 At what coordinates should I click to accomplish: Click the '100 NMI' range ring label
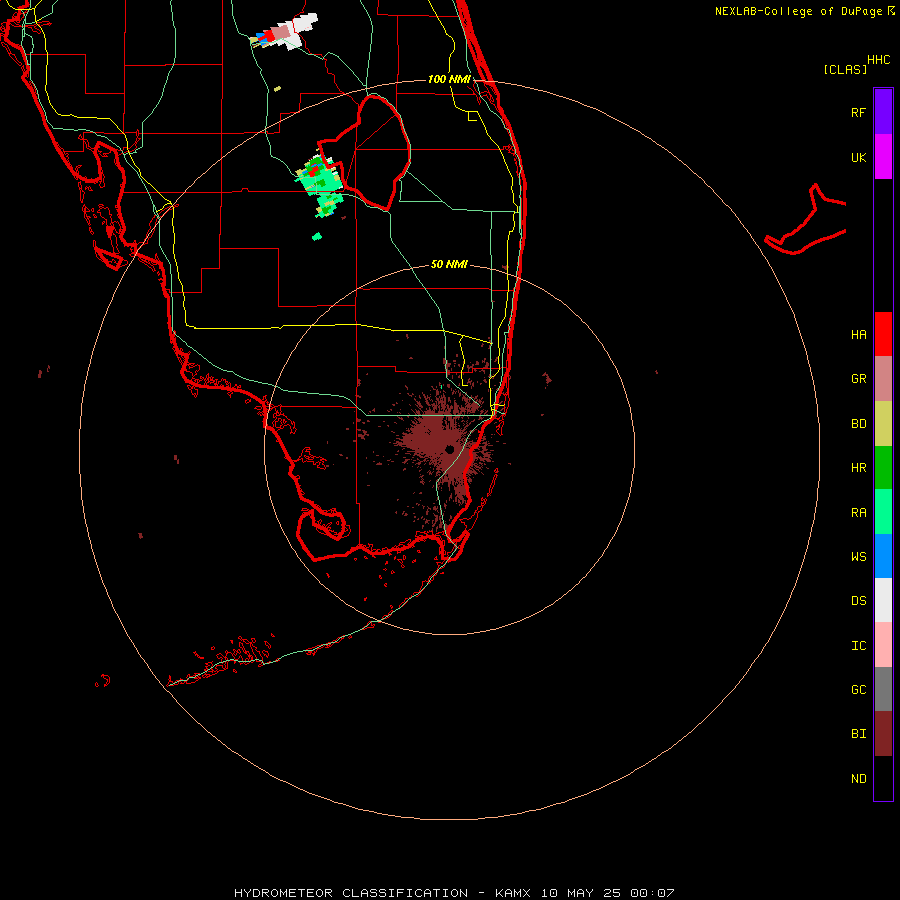[x=449, y=79]
